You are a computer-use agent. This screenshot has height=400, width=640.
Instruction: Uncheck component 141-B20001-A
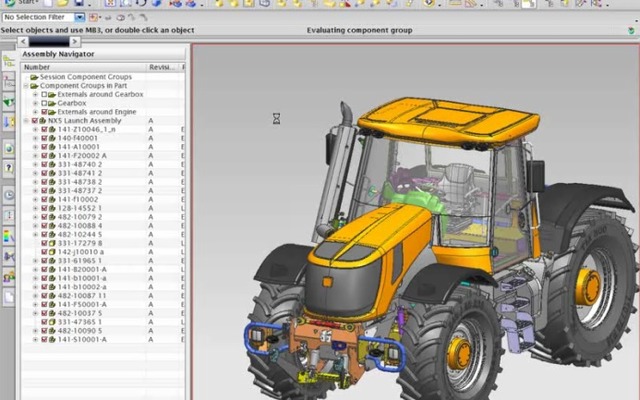[x=44, y=270]
